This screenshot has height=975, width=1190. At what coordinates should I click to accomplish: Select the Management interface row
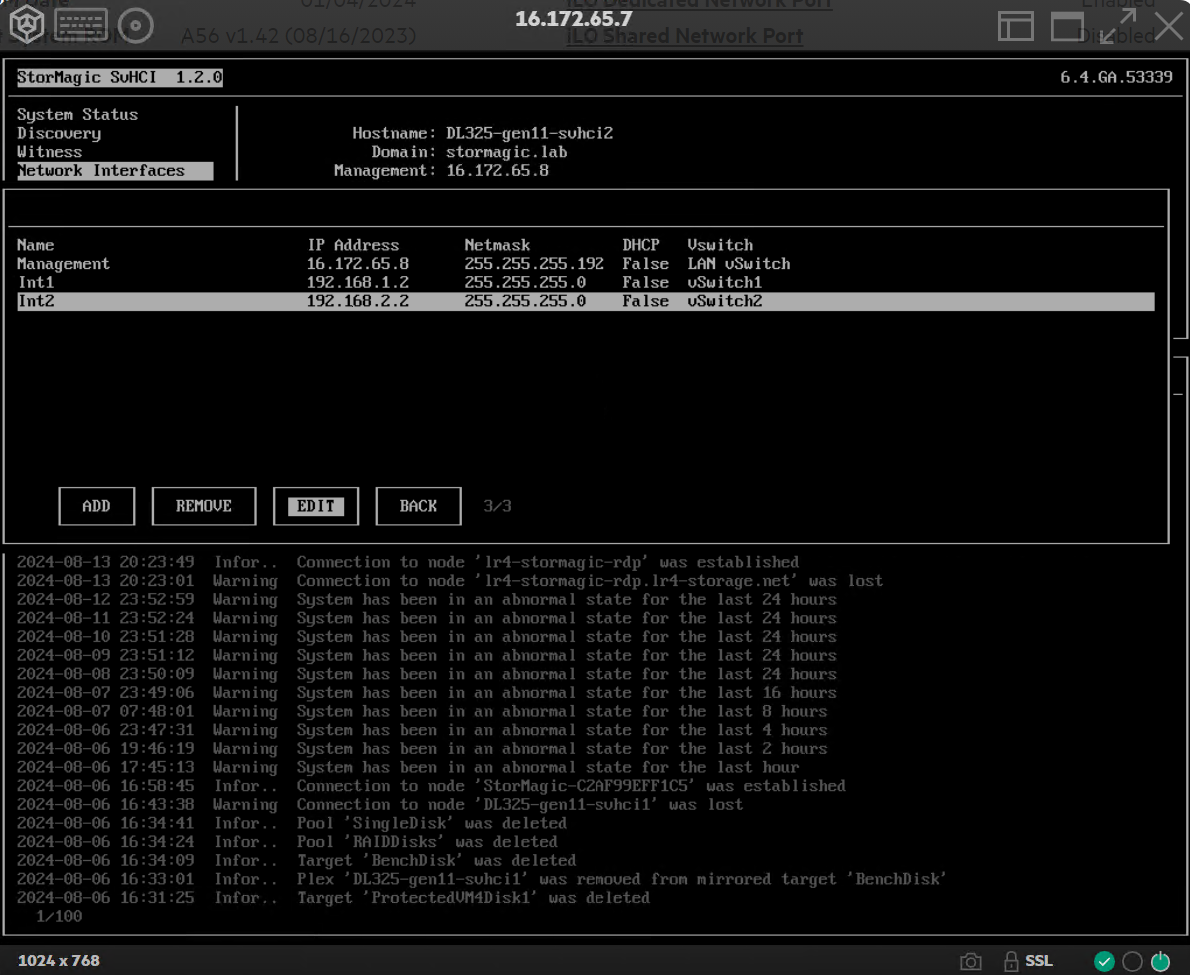[x=585, y=264]
